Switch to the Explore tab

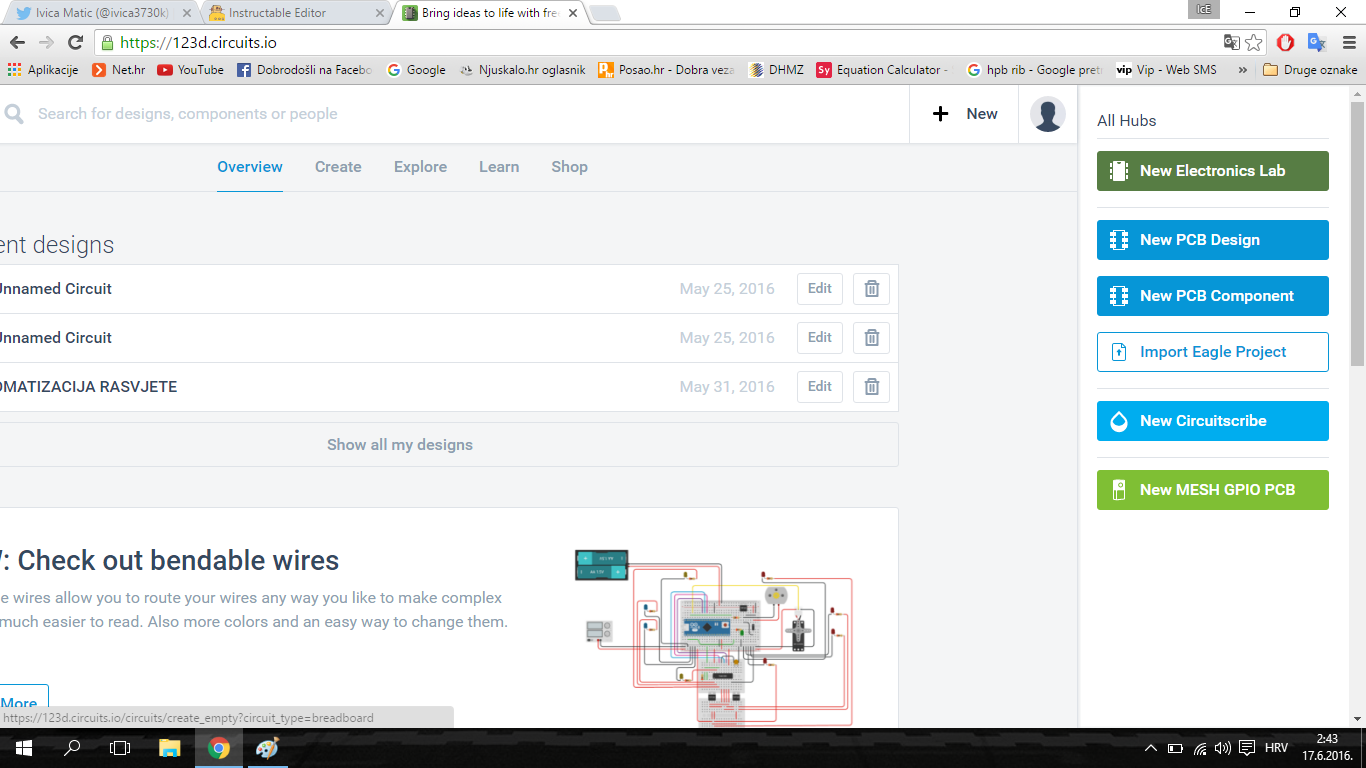click(x=420, y=167)
